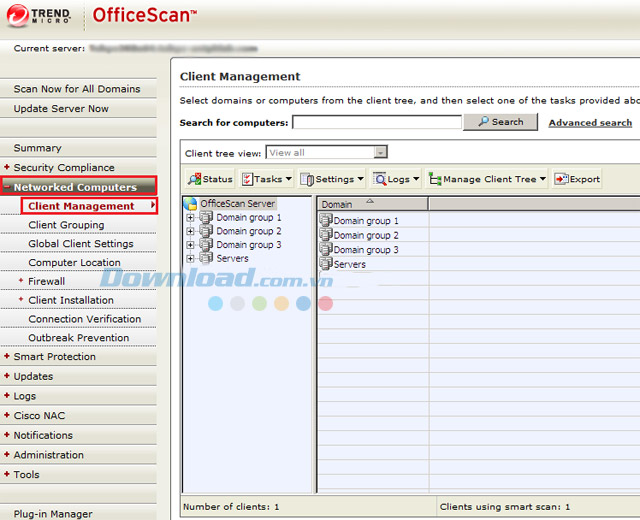Open Computer Location page
Image resolution: width=640 pixels, height=520 pixels.
[x=74, y=262]
